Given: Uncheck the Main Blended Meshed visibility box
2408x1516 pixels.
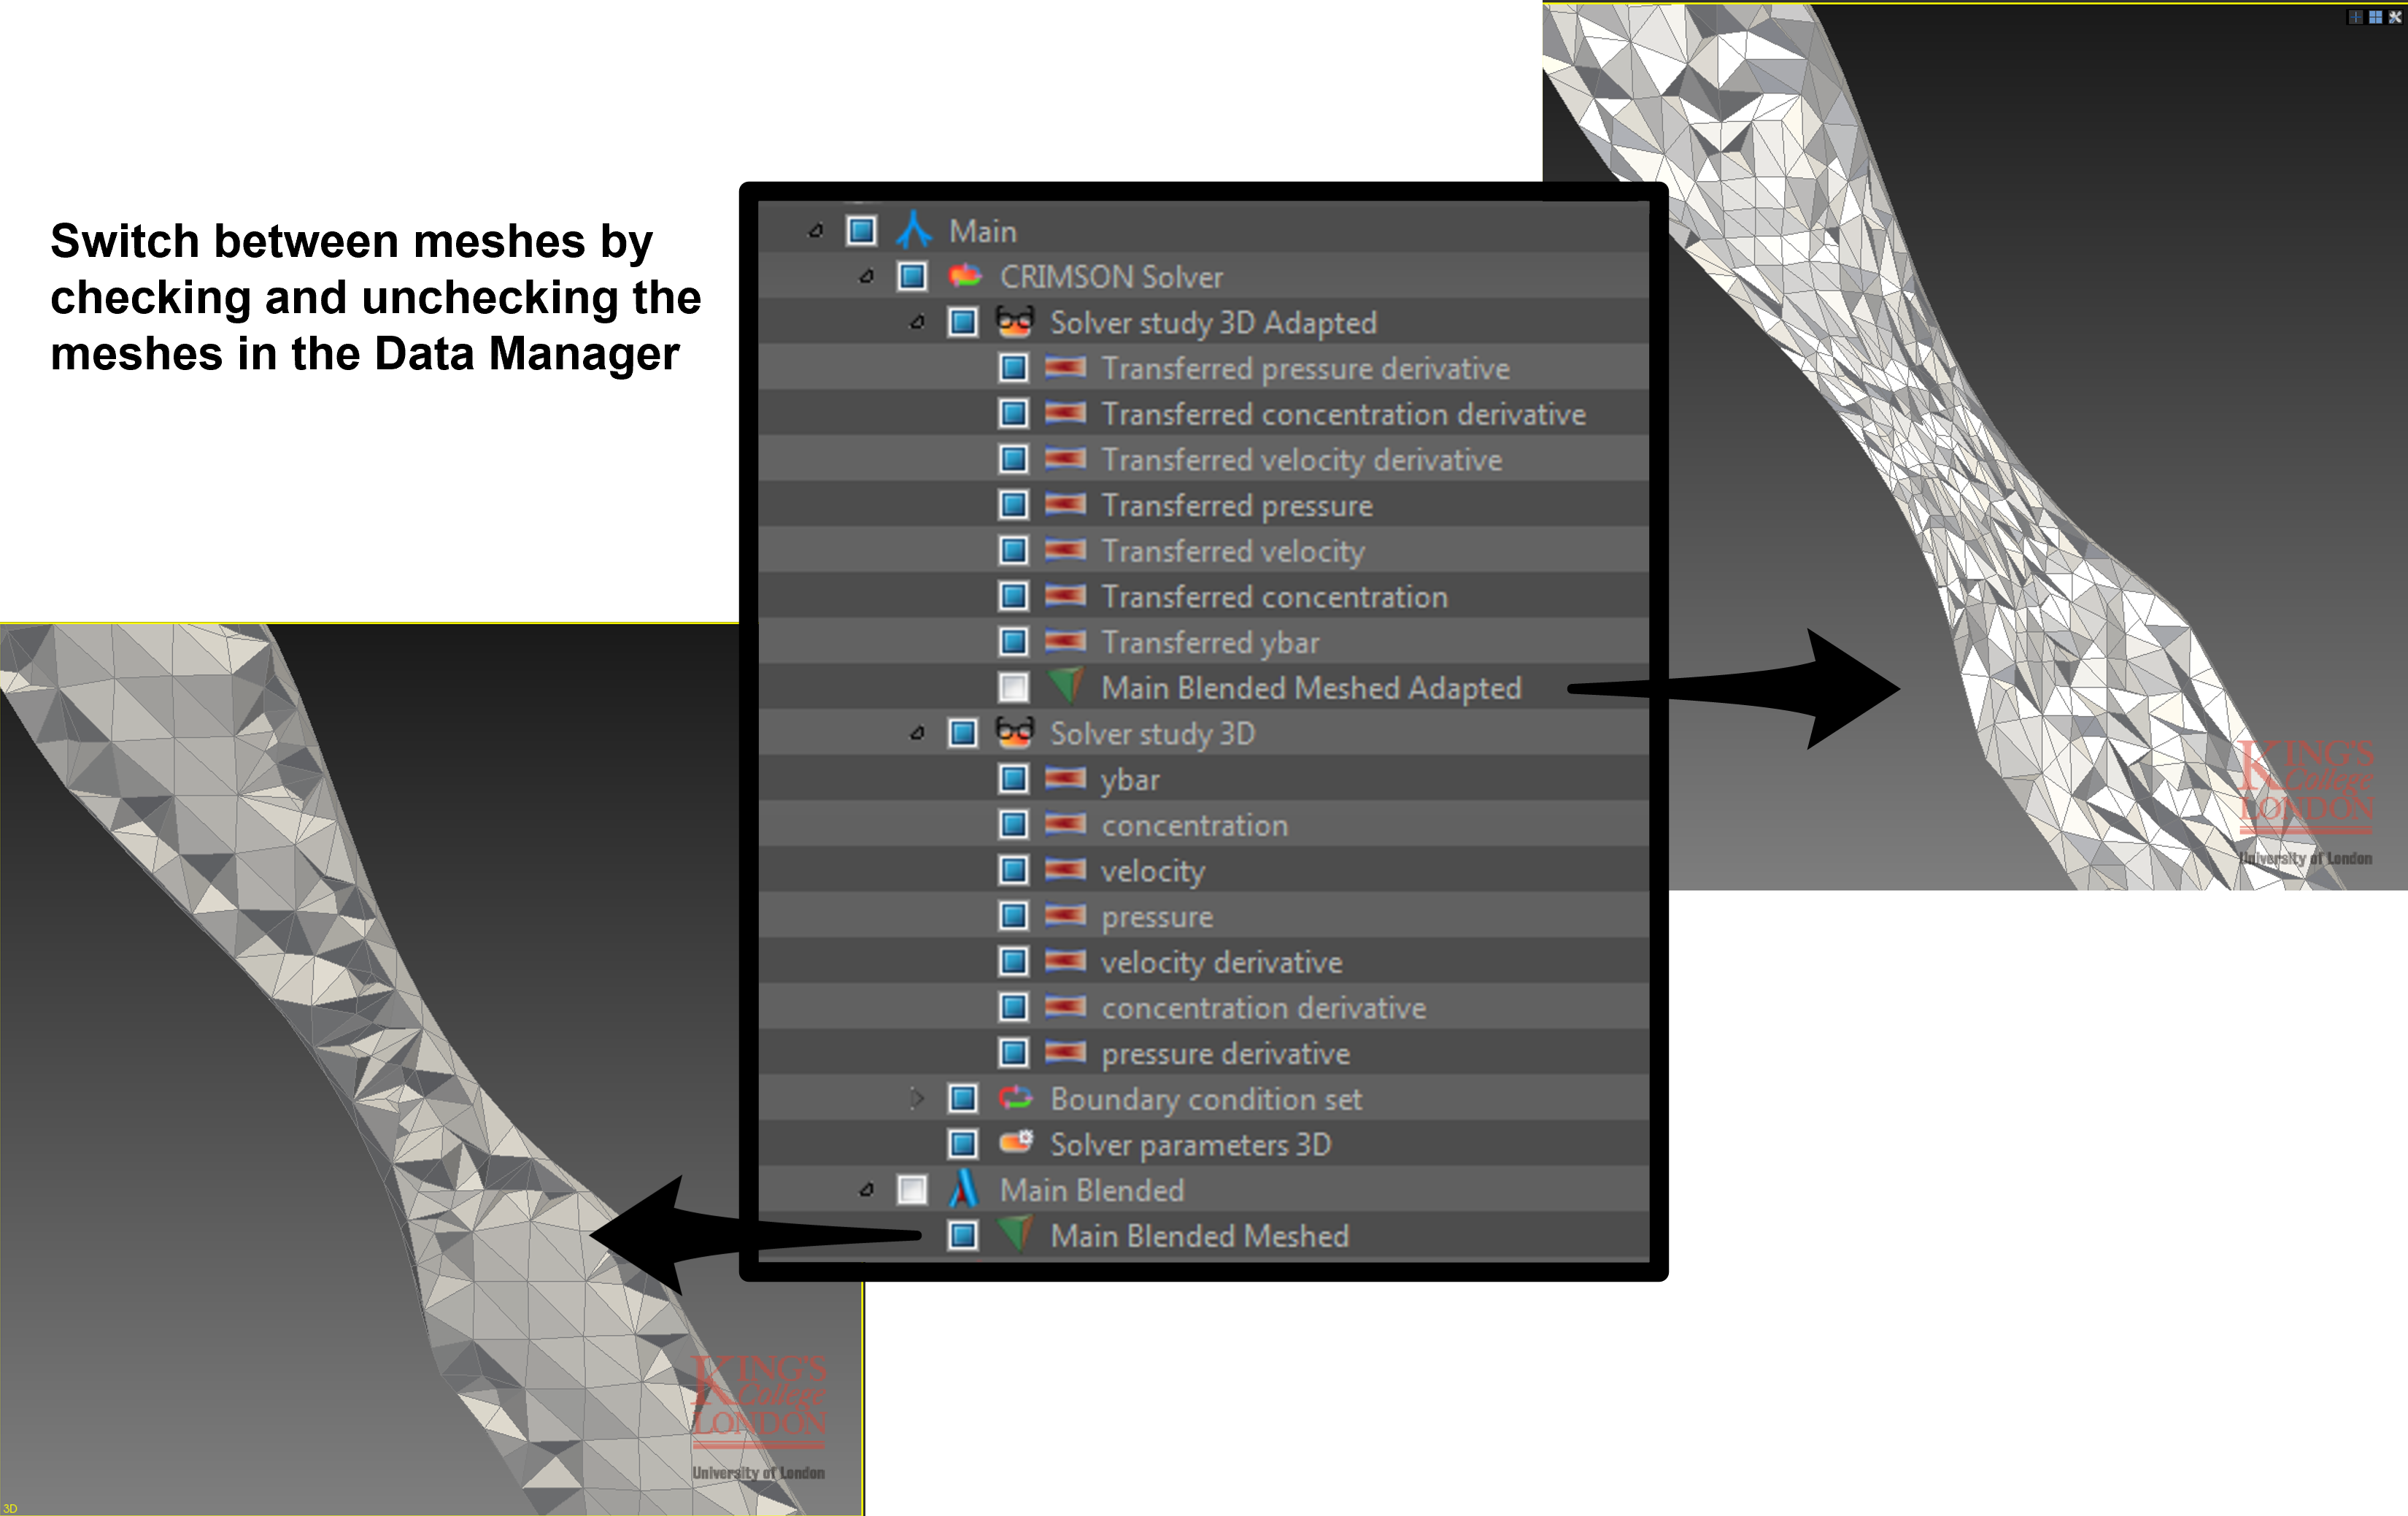Looking at the screenshot, I should [x=963, y=1235].
